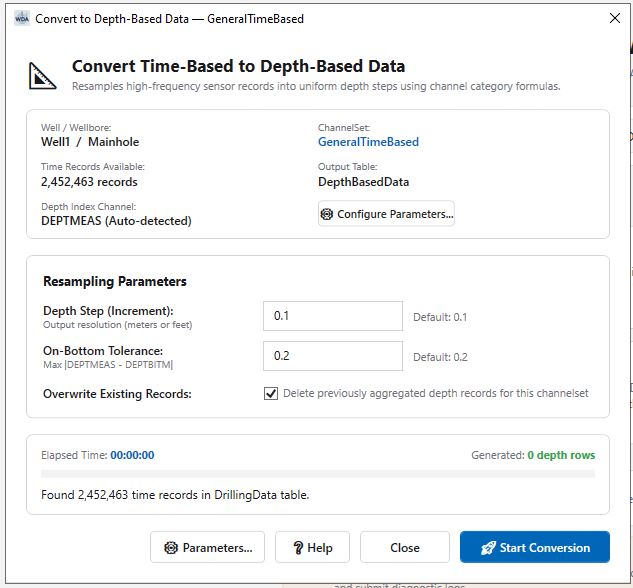Focus the Depth Step increment field
This screenshot has height=588, width=633.
click(x=333, y=316)
